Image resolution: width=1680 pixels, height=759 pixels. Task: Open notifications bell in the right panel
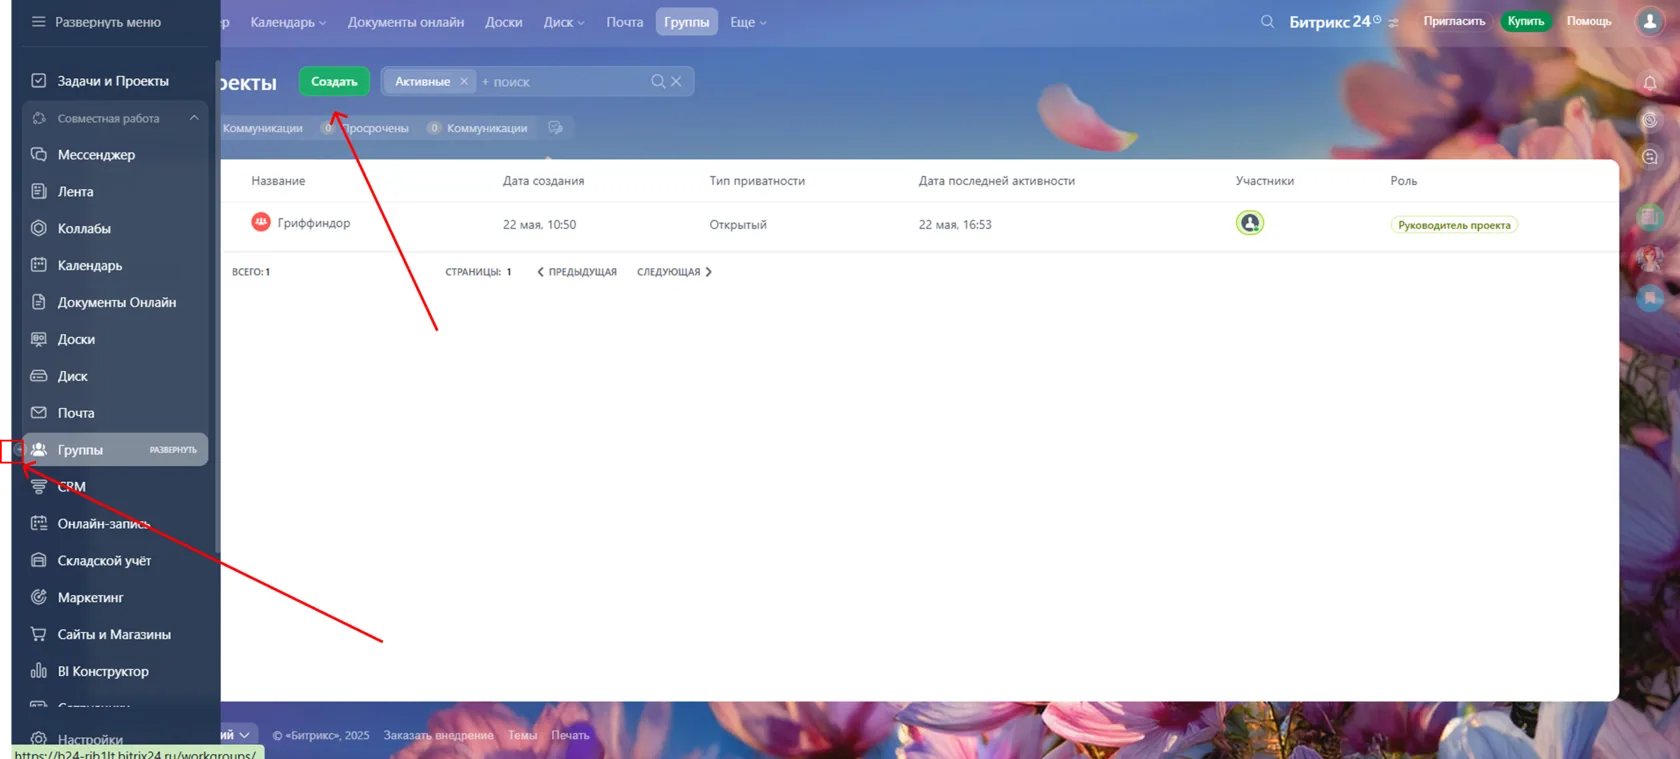point(1650,83)
